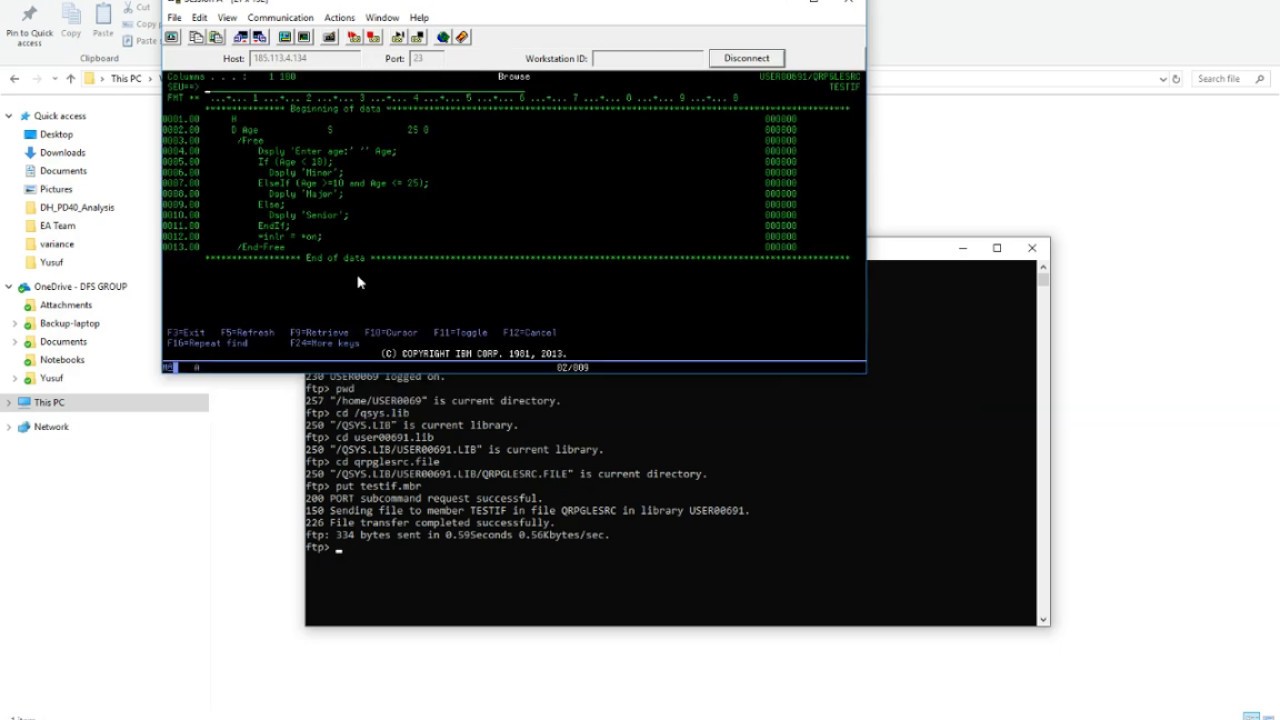Viewport: 1280px width, 720px height.
Task: Click the Copy icon in emulator toolbar
Action: [196, 37]
